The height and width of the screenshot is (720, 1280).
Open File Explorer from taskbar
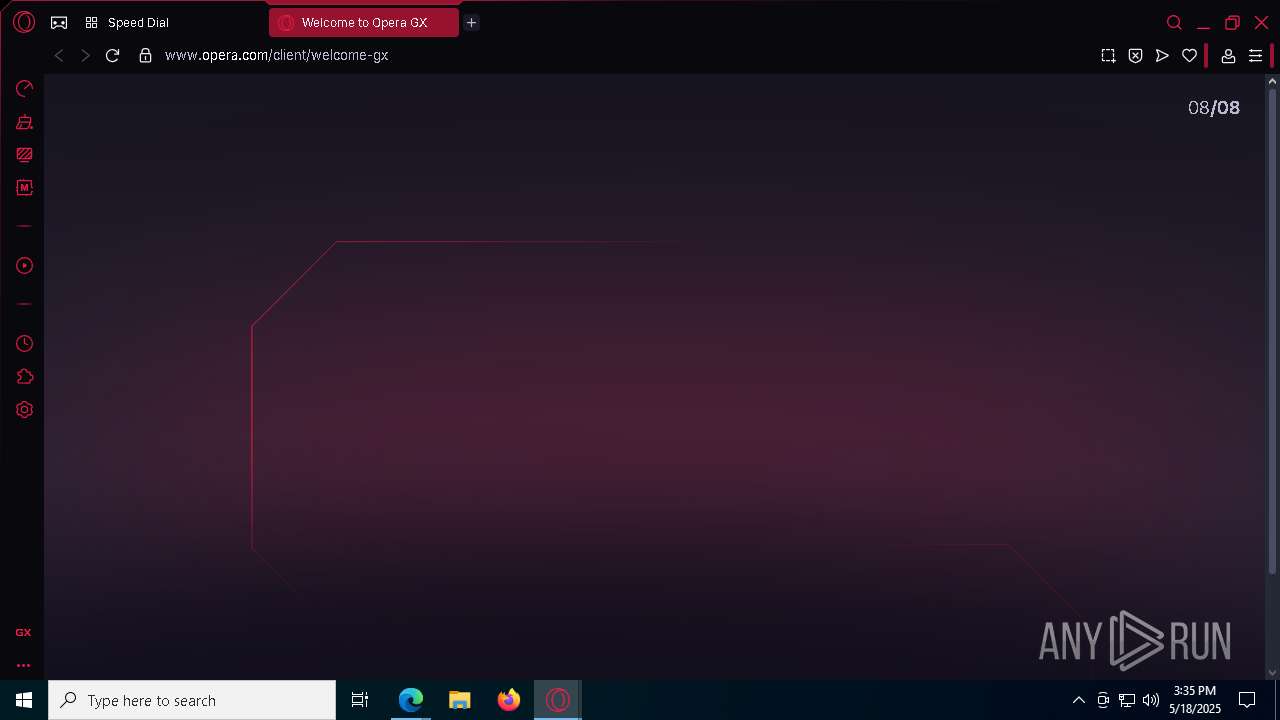point(460,700)
